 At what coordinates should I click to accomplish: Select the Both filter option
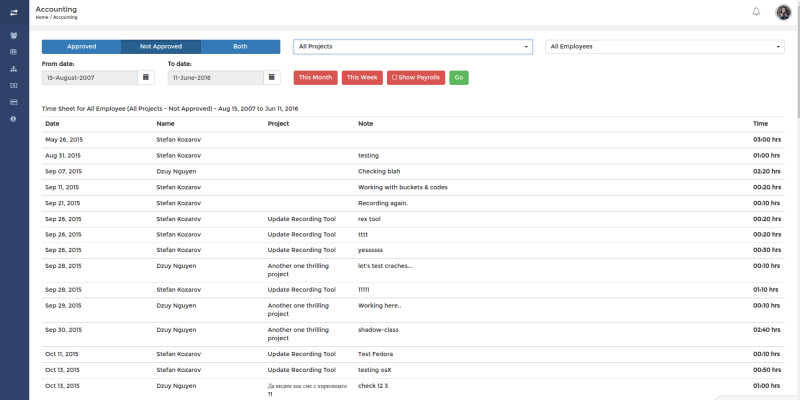tap(240, 46)
